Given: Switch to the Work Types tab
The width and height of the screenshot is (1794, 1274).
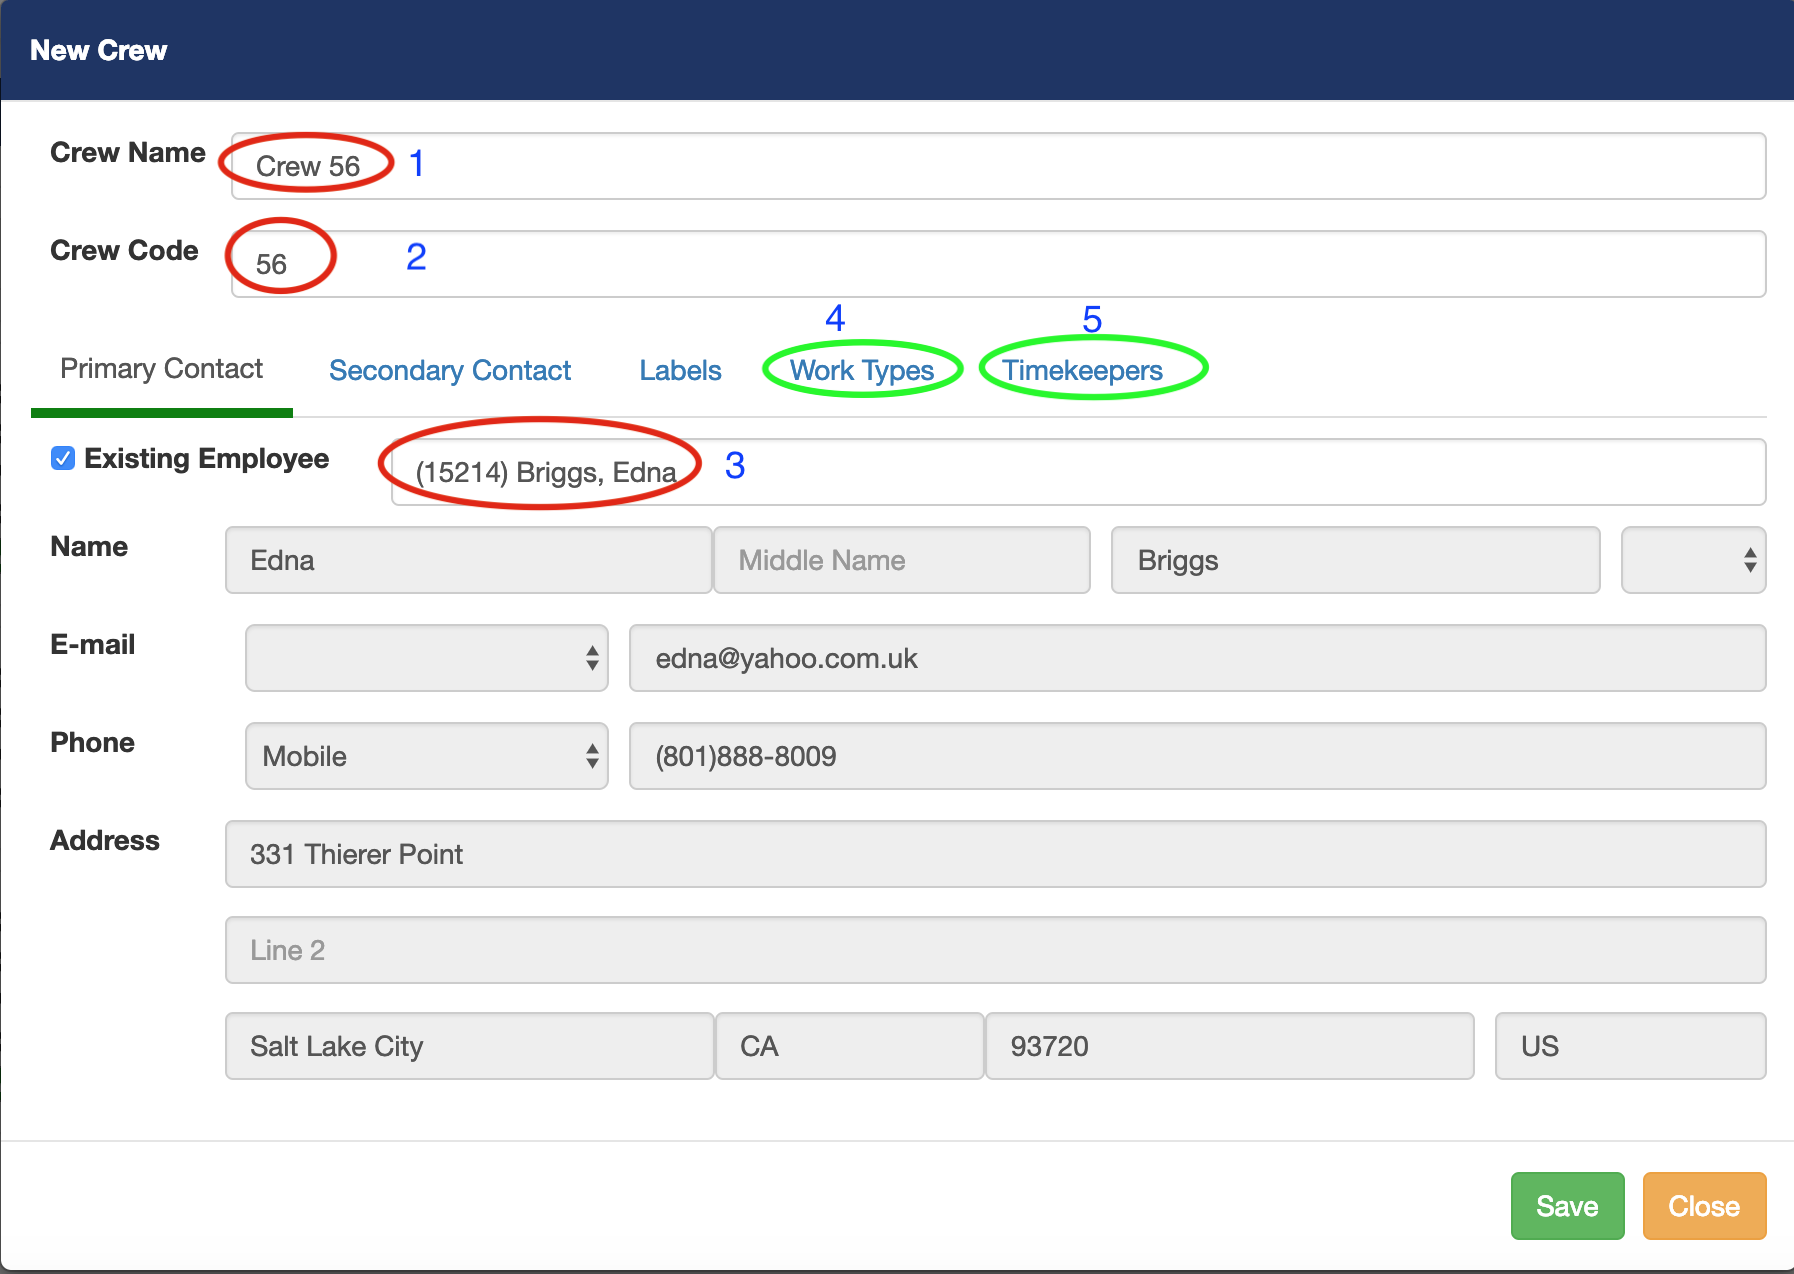Looking at the screenshot, I should (861, 371).
